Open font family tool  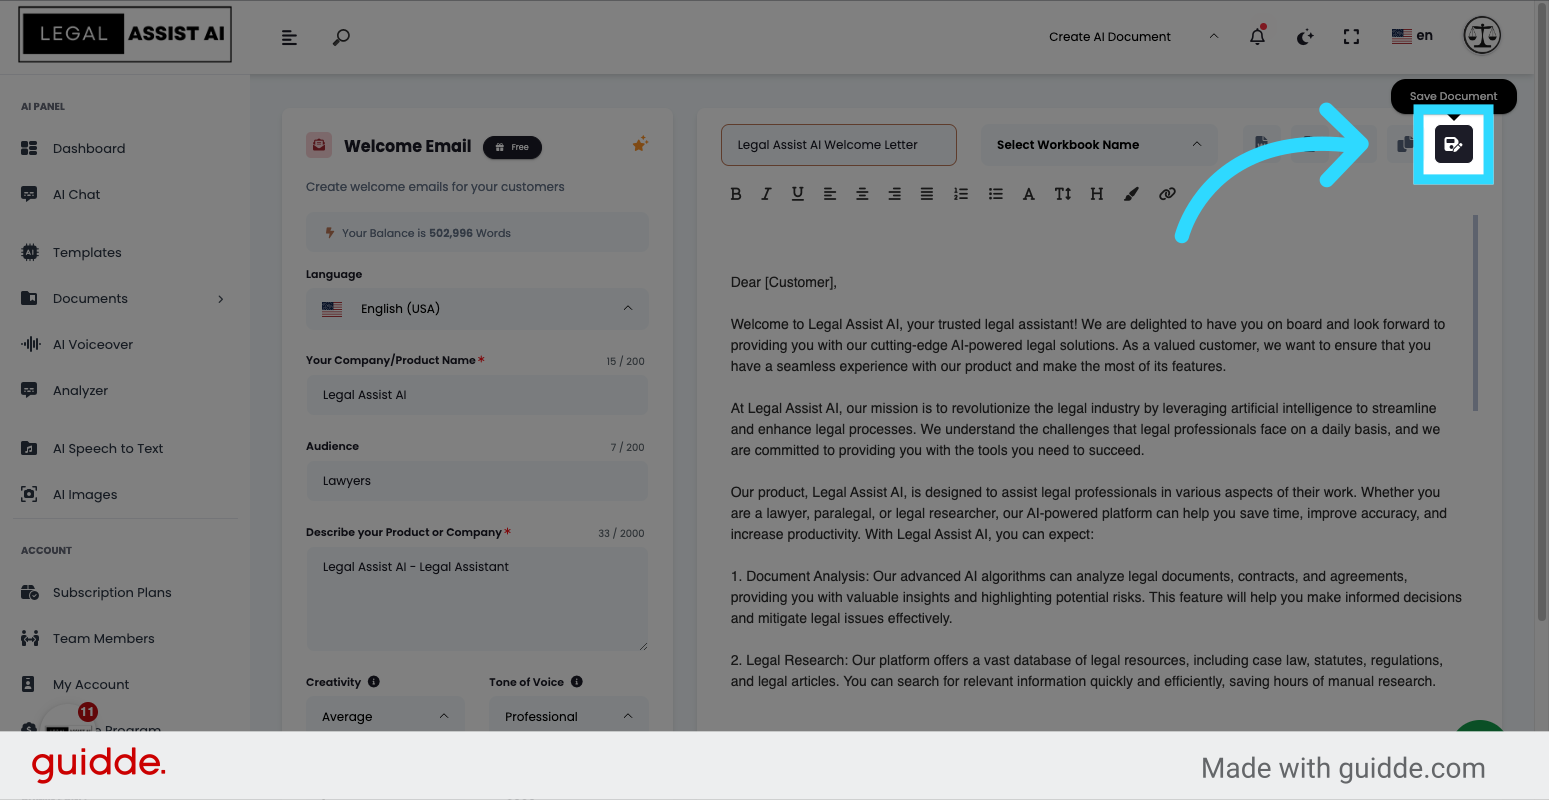[1028, 194]
